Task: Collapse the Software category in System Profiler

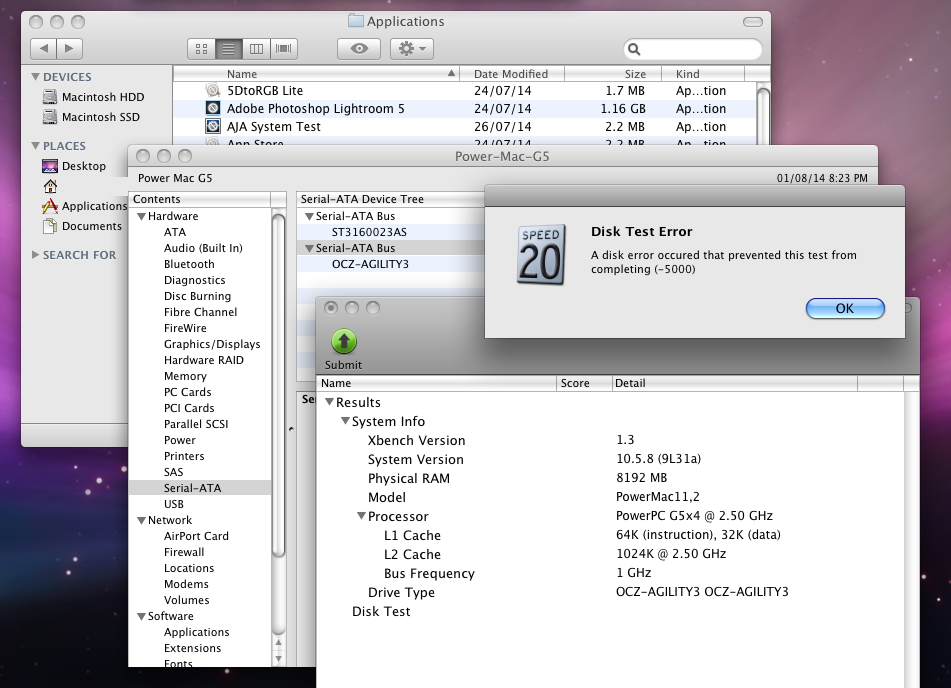Action: tap(141, 616)
